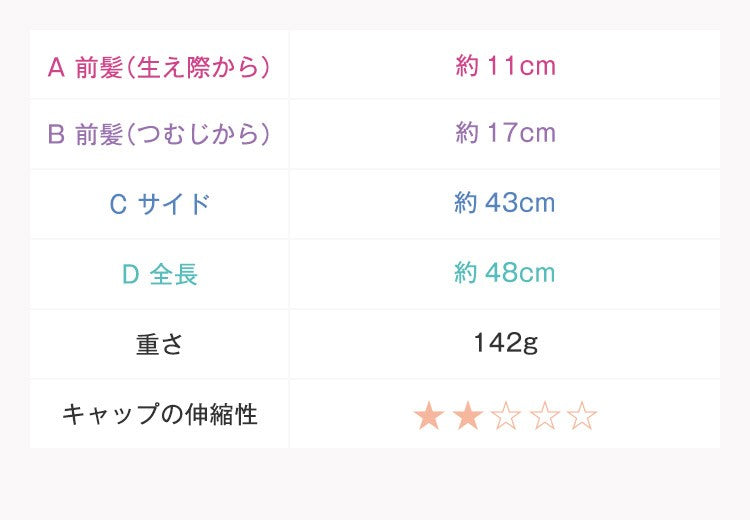Click the D 全長 label

(x=159, y=274)
